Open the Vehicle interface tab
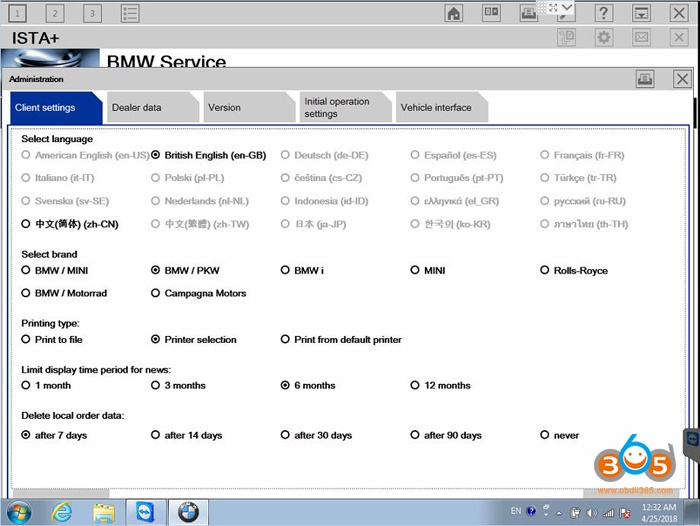 coord(442,108)
